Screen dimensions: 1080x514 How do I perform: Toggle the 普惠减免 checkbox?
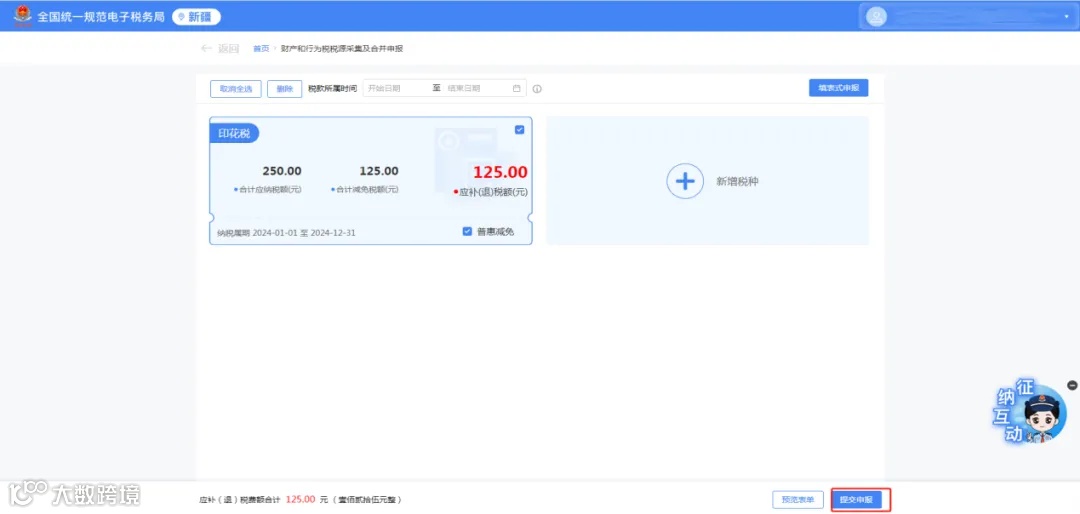pyautogui.click(x=468, y=232)
